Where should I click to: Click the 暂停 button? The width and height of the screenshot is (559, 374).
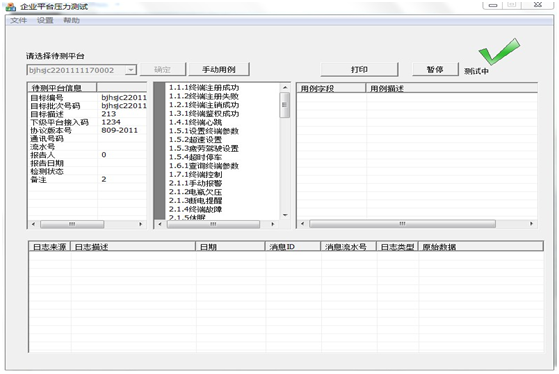click(x=435, y=69)
